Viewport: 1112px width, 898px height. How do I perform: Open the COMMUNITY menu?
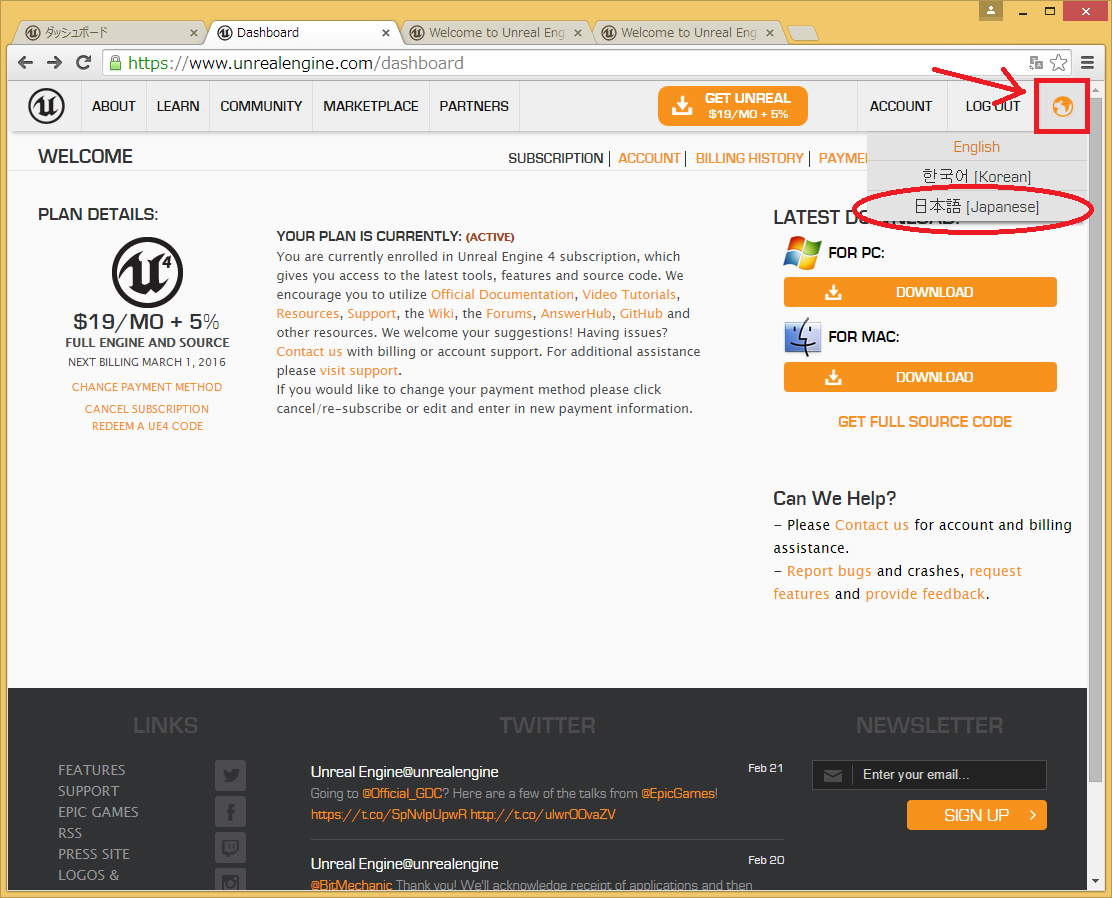point(261,106)
